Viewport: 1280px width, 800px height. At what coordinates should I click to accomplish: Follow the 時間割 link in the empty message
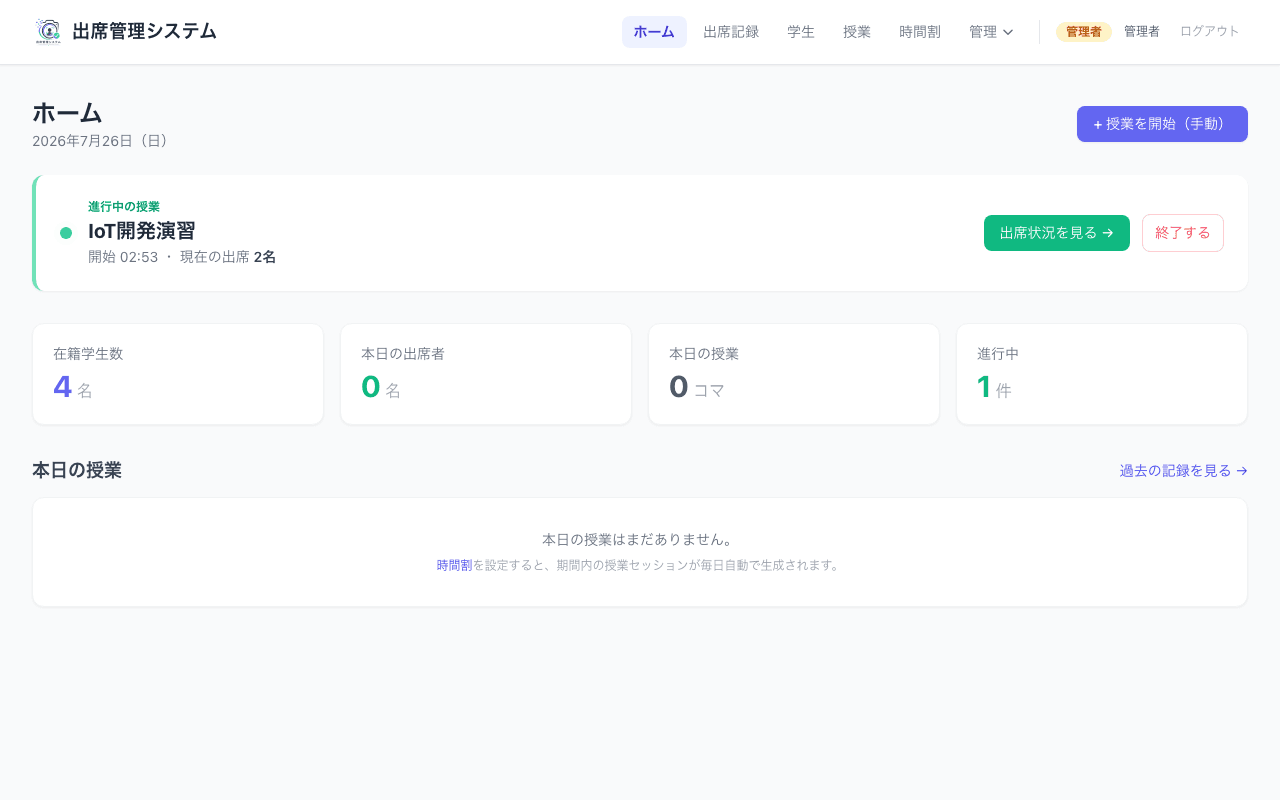pos(454,565)
